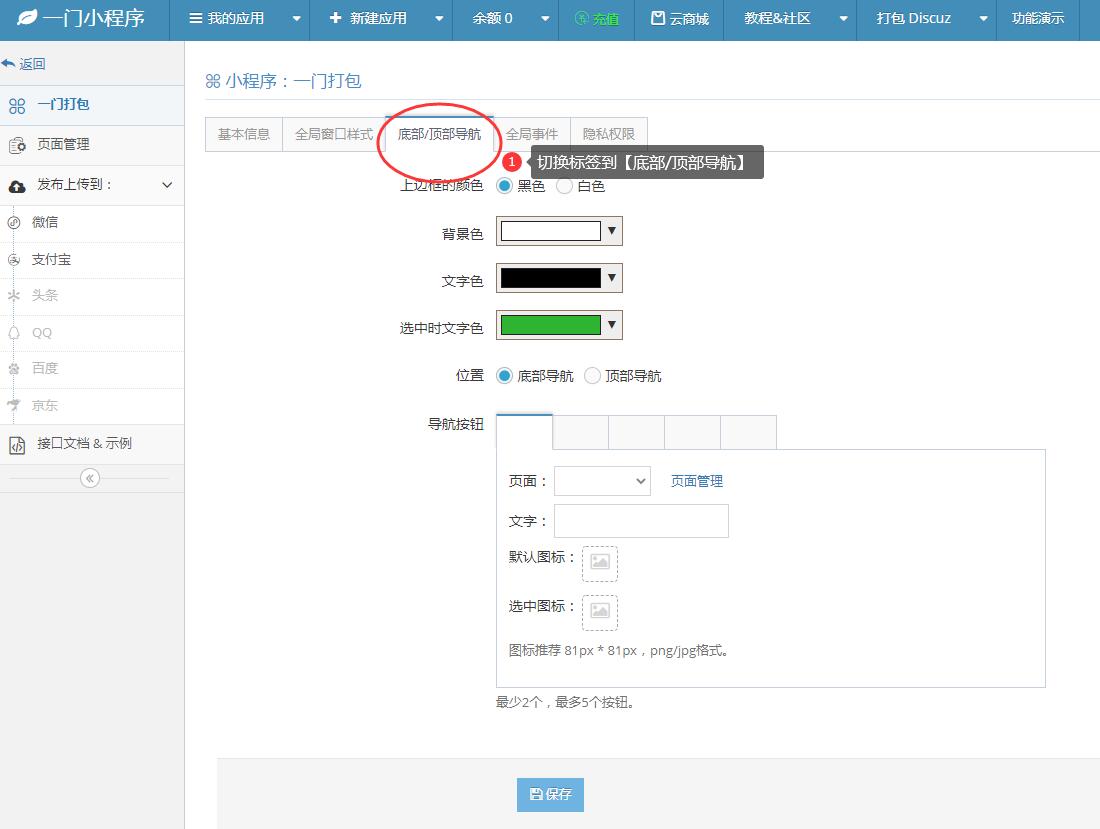1100x829 pixels.
Task: Click the 支付宝 platform icon
Action: (13, 260)
